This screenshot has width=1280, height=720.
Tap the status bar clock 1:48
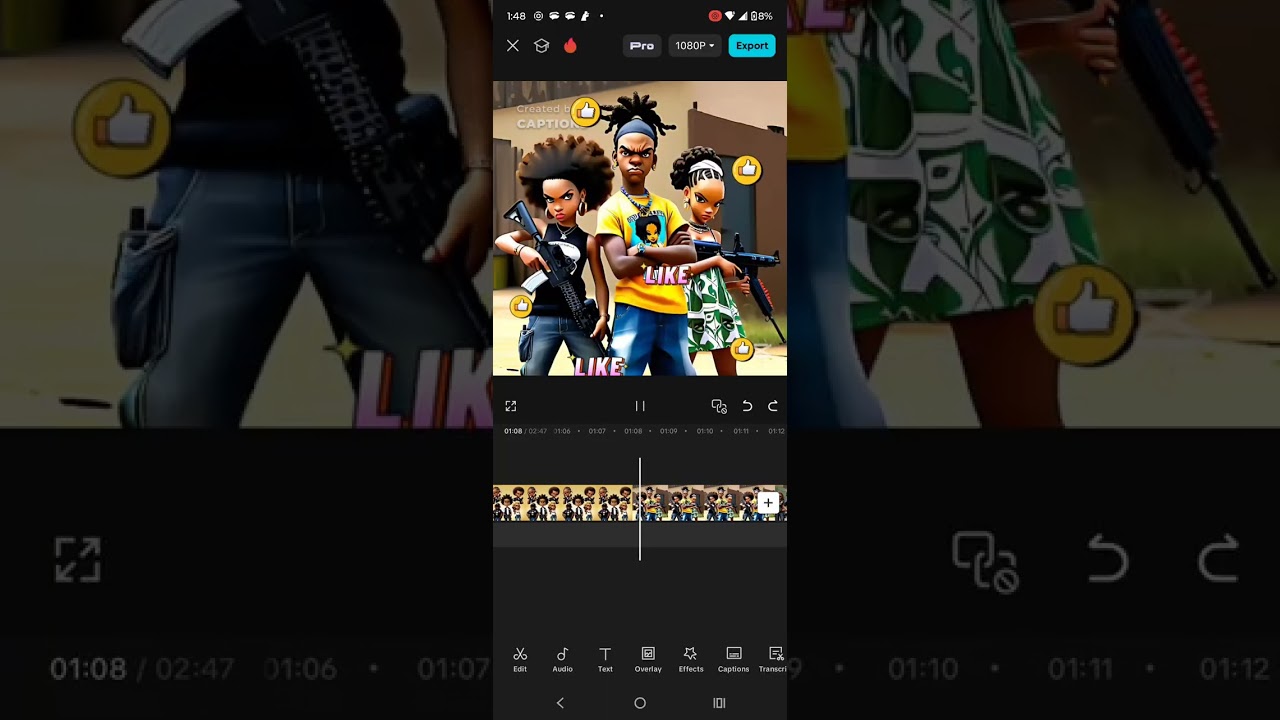tap(516, 16)
